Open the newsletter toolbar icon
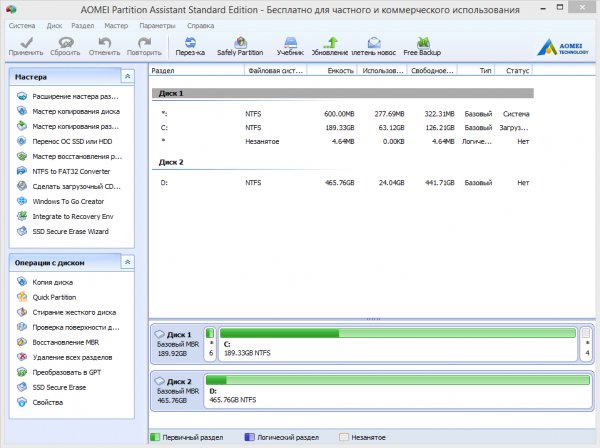This screenshot has width=600, height=448. click(374, 46)
